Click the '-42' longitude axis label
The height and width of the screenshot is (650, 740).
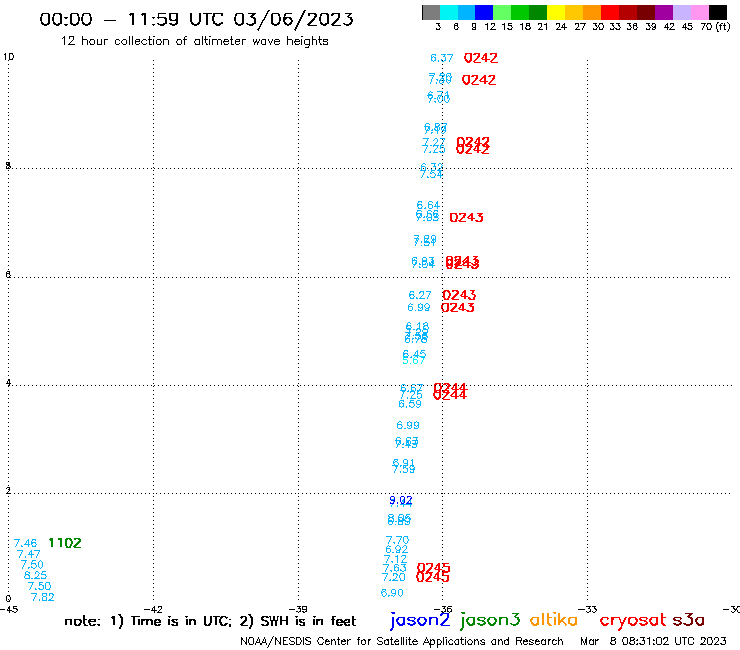[x=153, y=609]
